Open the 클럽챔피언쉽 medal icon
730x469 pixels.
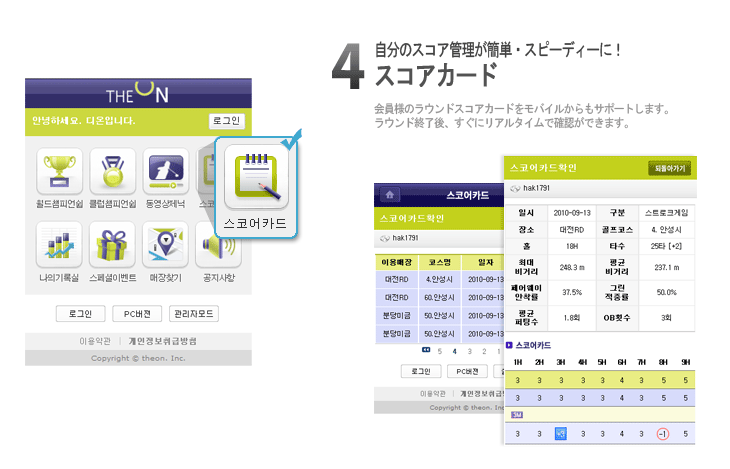click(113, 171)
